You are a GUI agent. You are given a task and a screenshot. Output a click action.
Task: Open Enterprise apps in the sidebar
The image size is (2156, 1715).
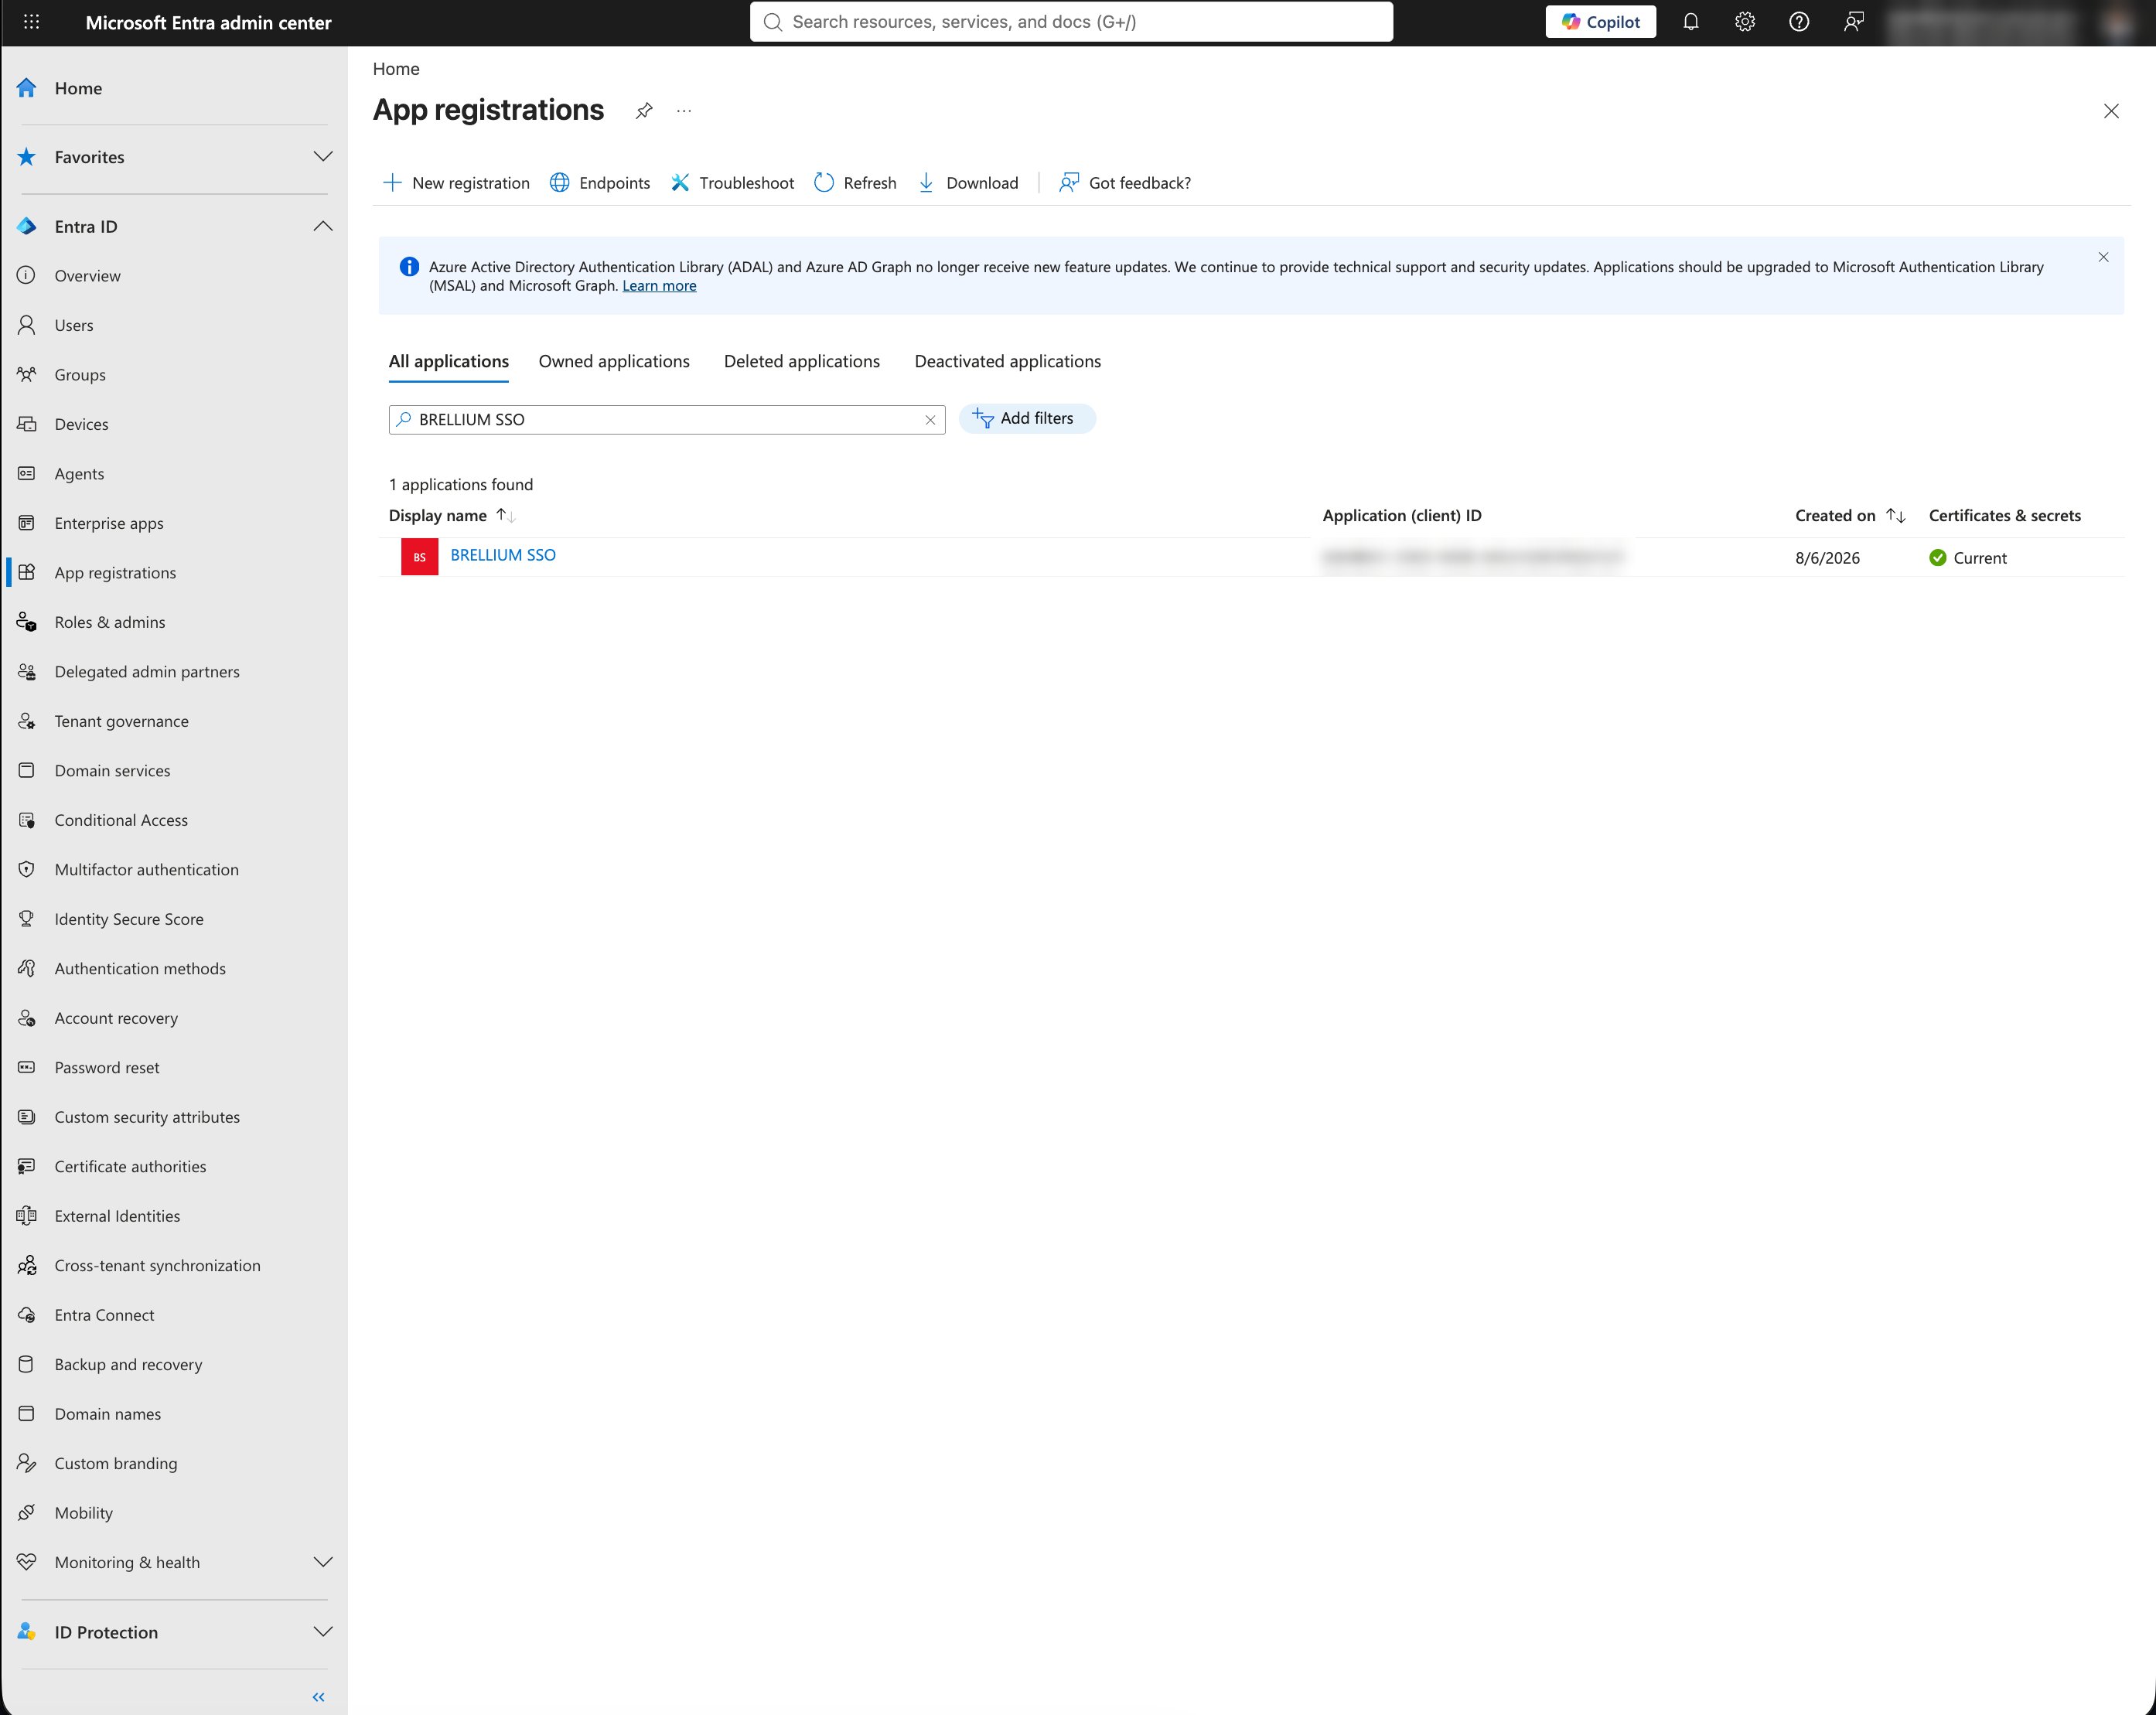(109, 523)
